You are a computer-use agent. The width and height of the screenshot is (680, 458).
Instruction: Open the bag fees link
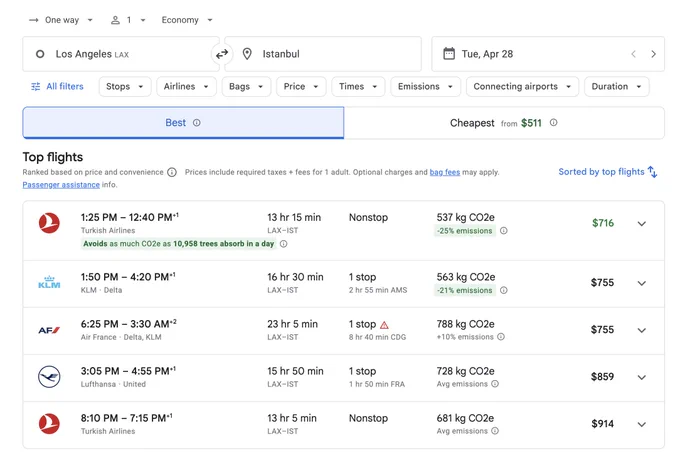pyautogui.click(x=445, y=172)
